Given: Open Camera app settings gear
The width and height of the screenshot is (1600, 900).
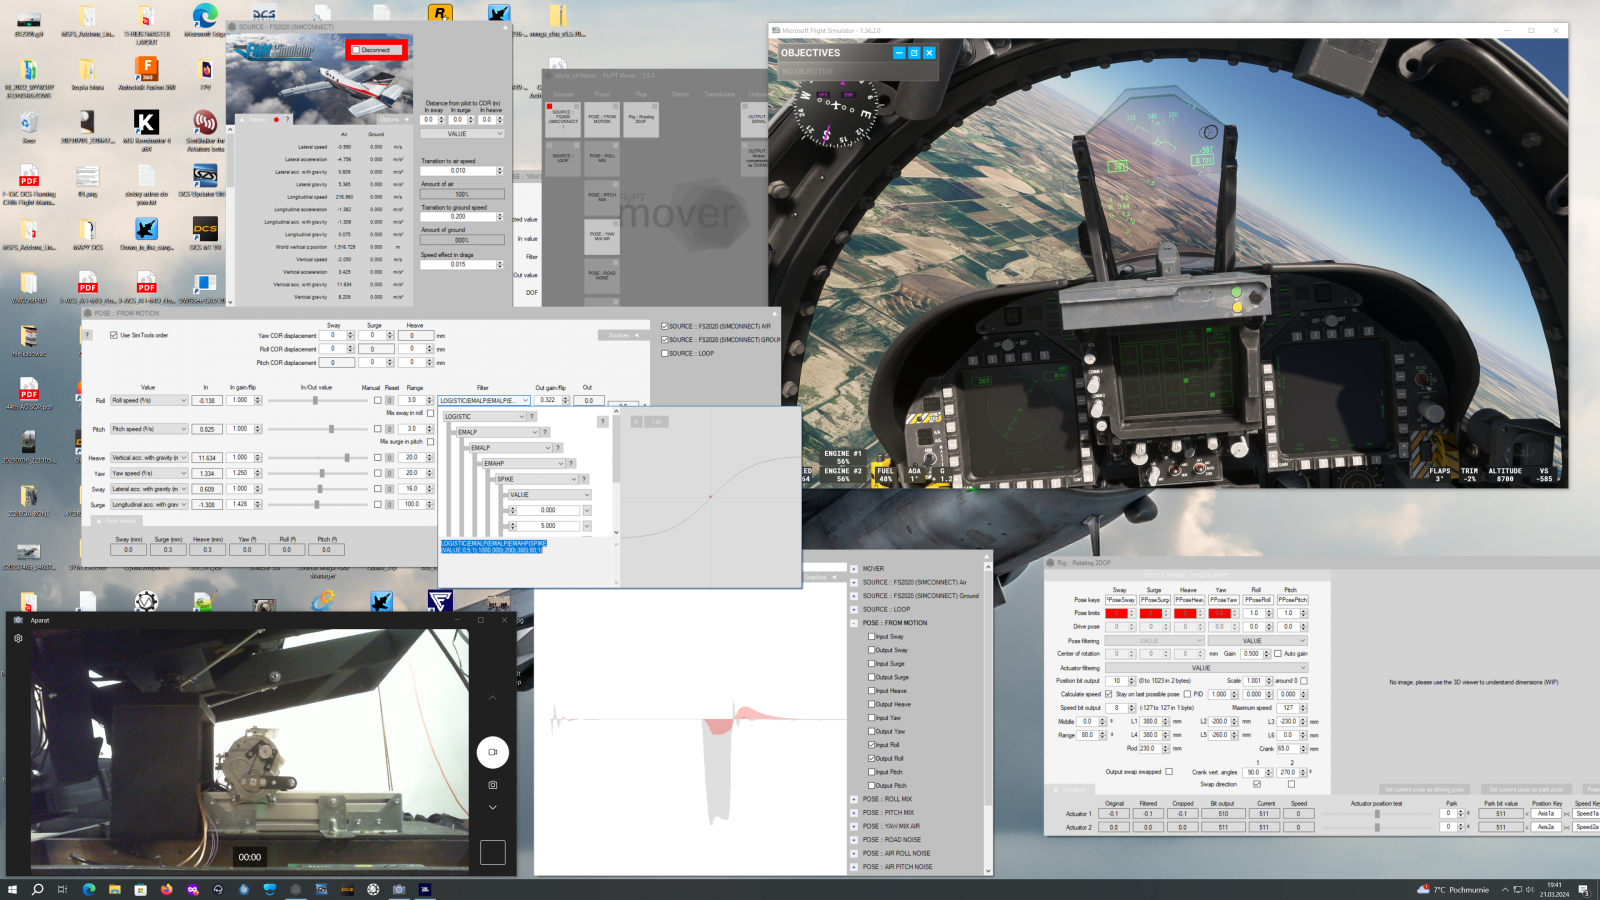Looking at the screenshot, I should pyautogui.click(x=18, y=637).
